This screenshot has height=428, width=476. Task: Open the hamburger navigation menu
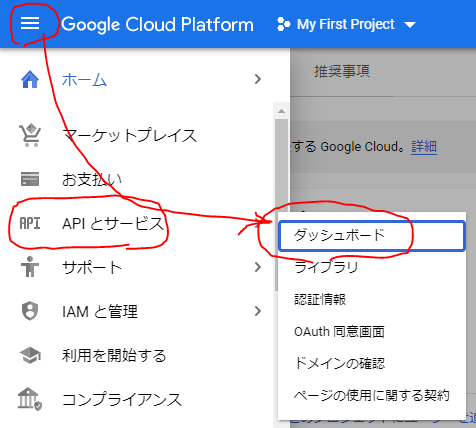click(x=30, y=24)
